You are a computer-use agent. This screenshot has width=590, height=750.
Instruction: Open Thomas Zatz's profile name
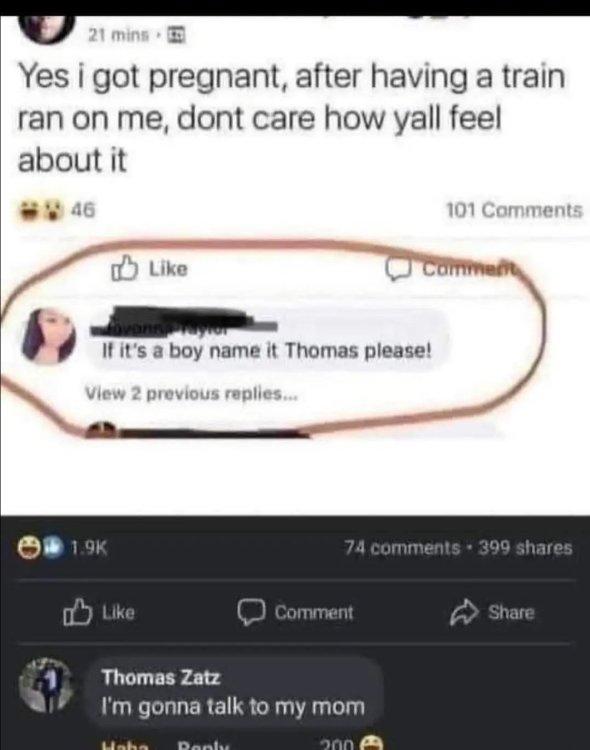161,677
